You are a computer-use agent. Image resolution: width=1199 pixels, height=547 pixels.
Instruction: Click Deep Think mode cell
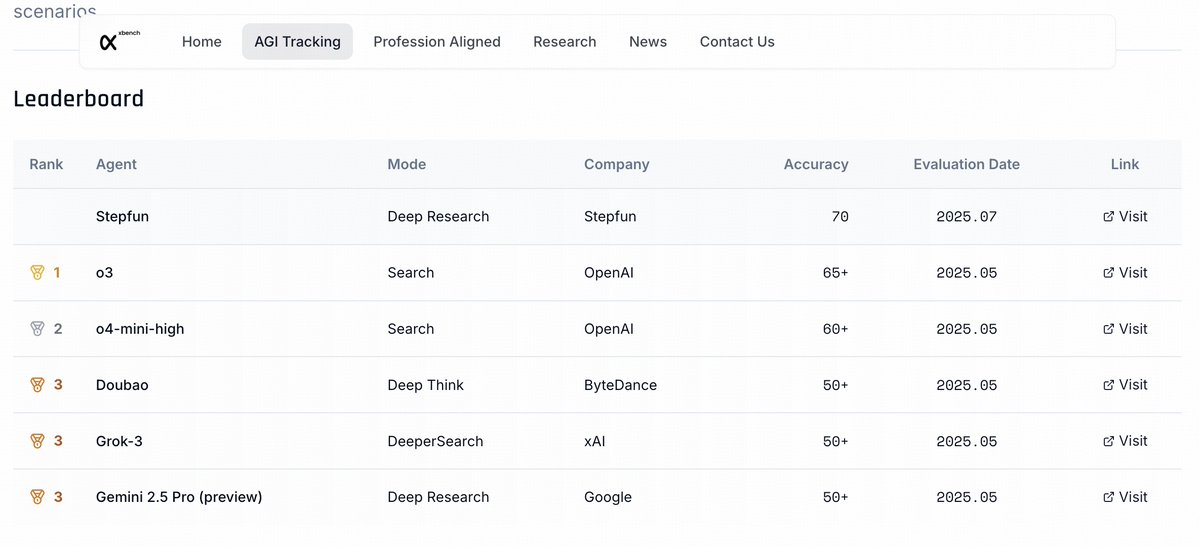pyautogui.click(x=426, y=385)
